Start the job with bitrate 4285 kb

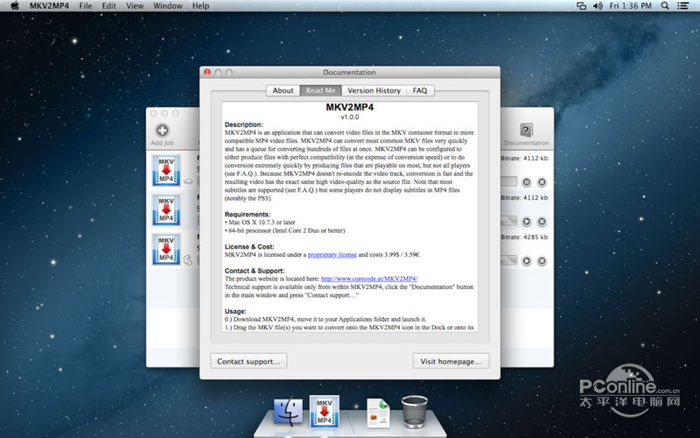click(x=526, y=261)
